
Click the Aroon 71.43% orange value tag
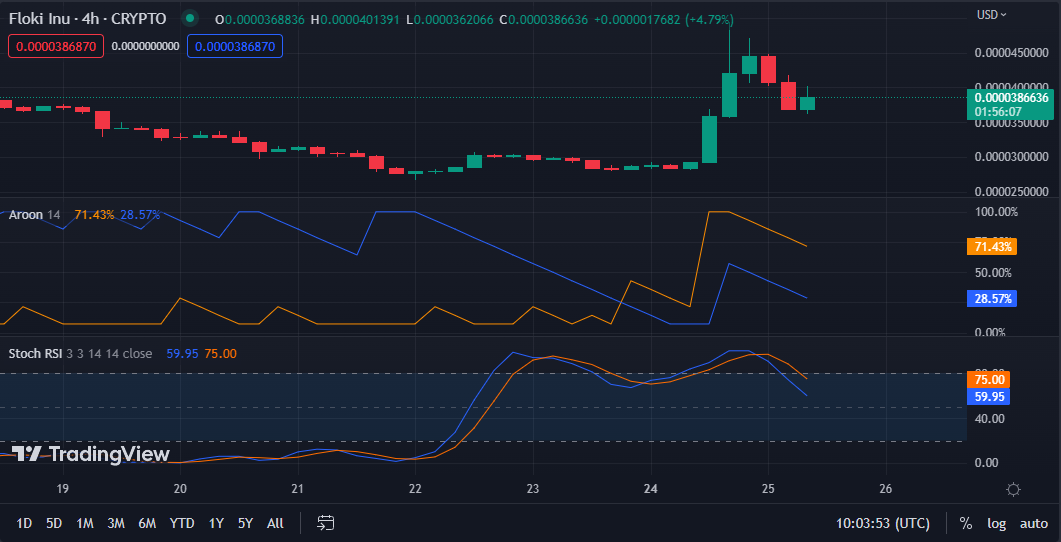point(992,246)
